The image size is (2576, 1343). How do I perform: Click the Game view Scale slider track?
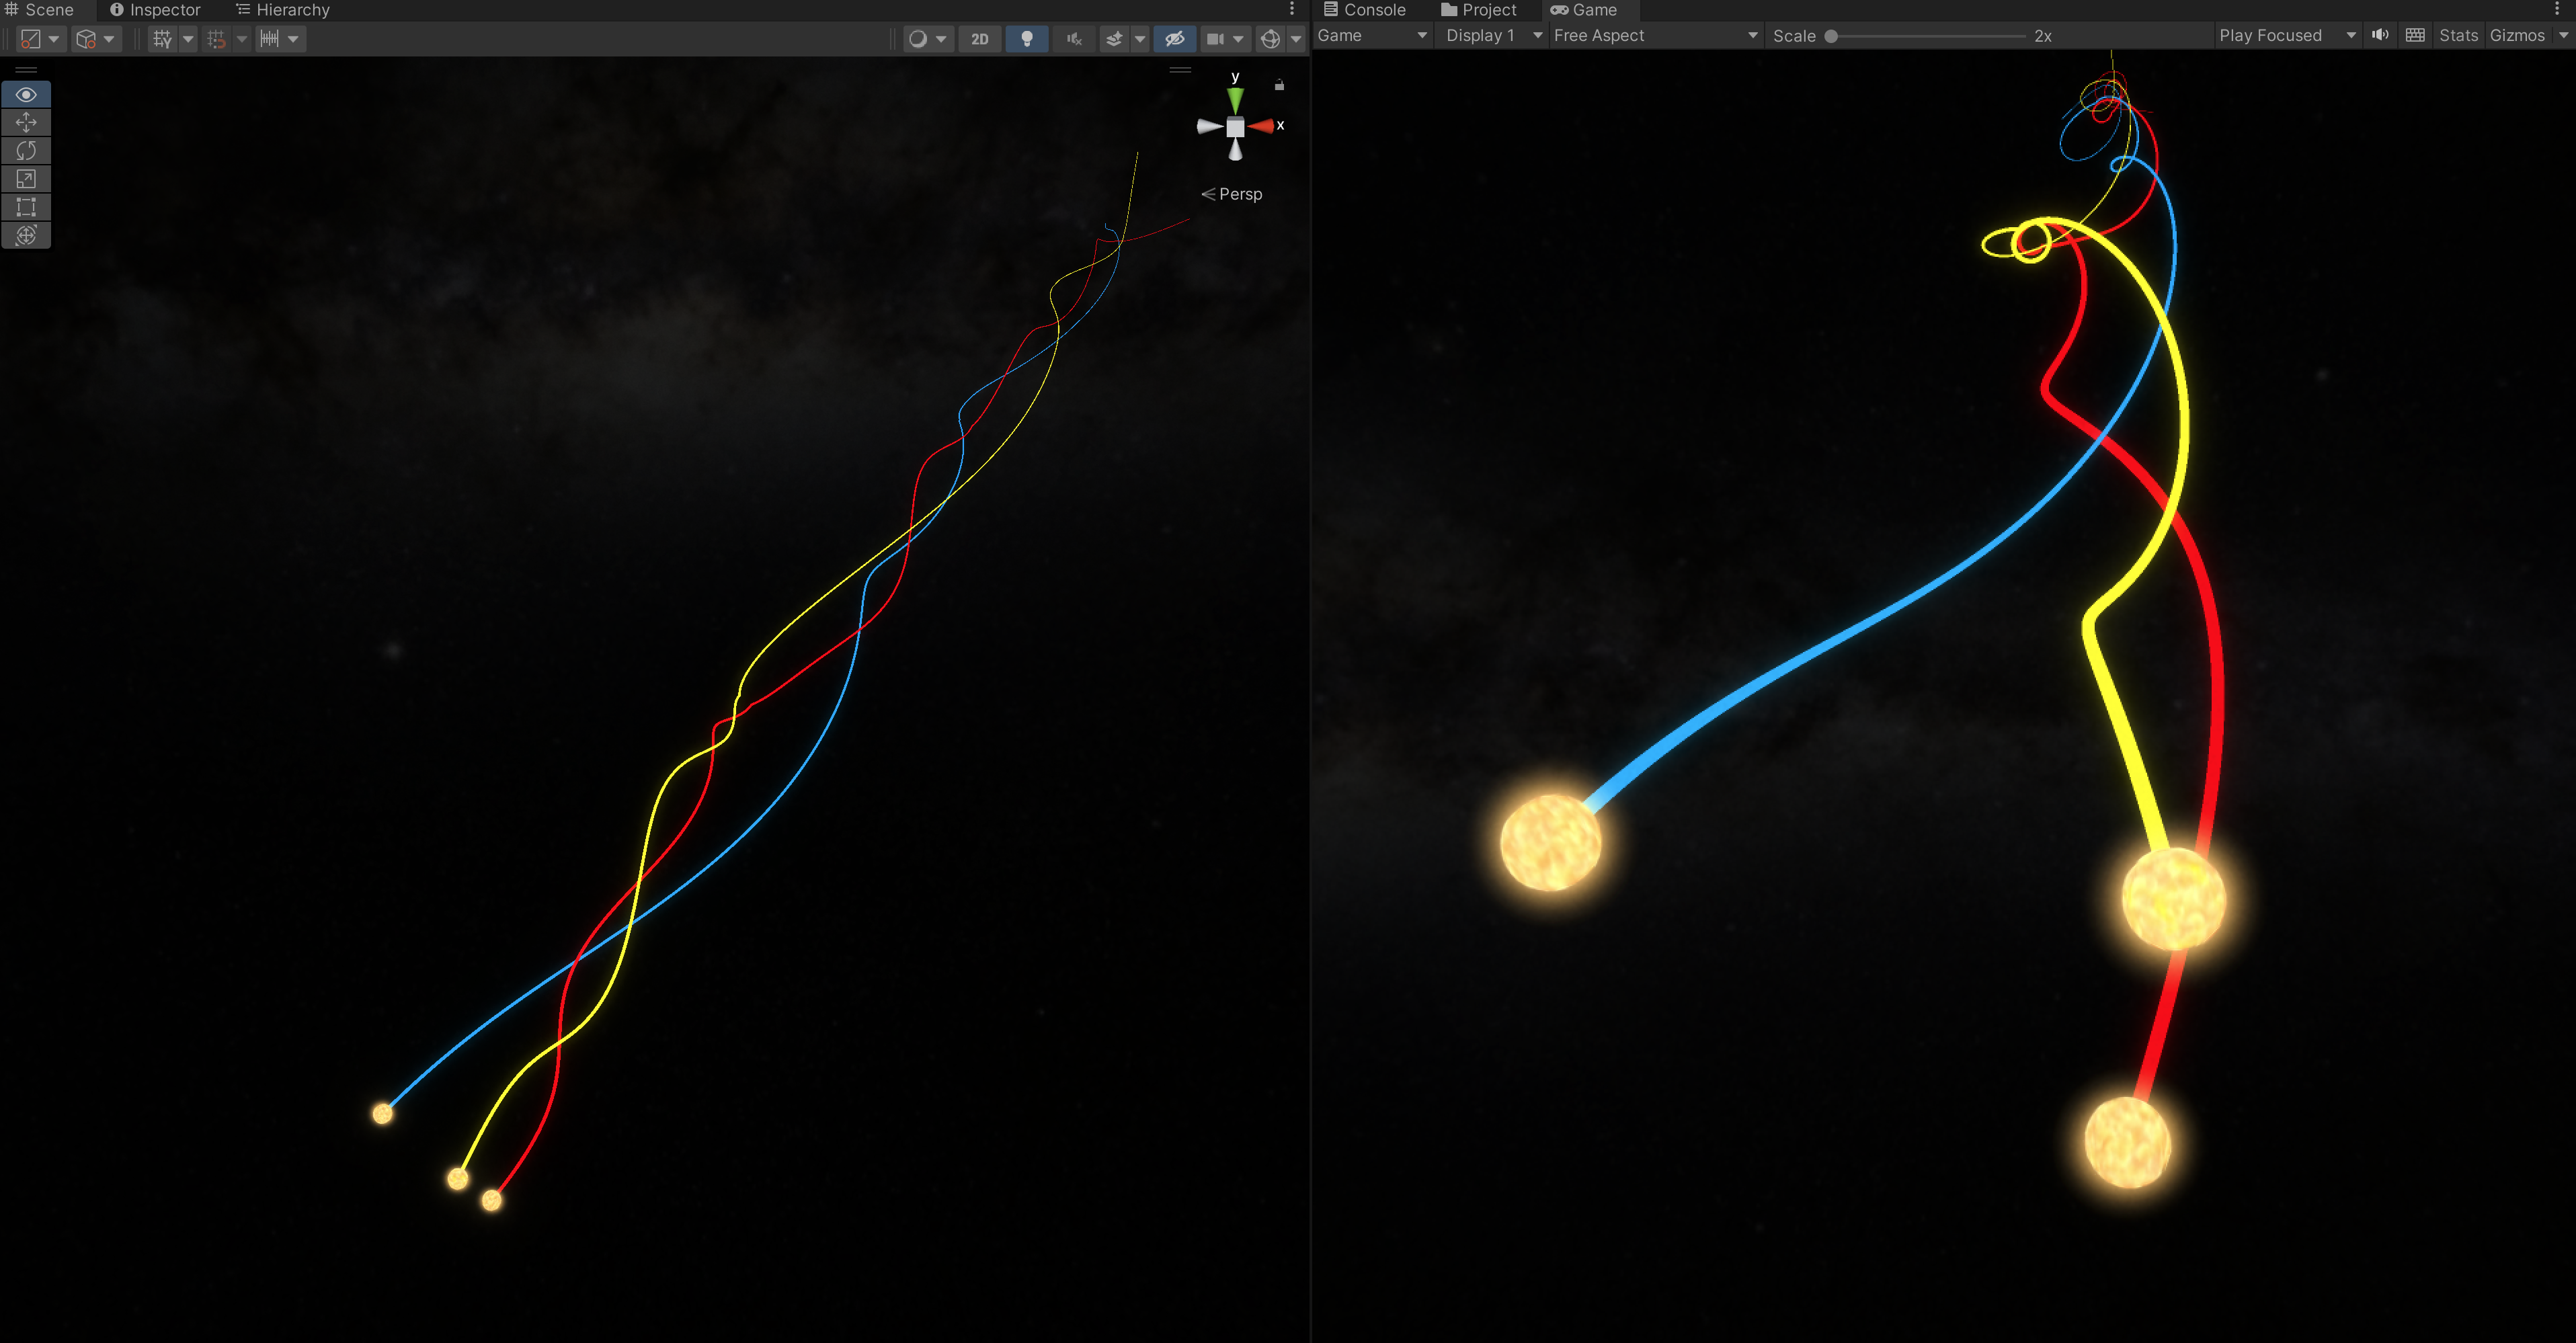pos(1927,36)
